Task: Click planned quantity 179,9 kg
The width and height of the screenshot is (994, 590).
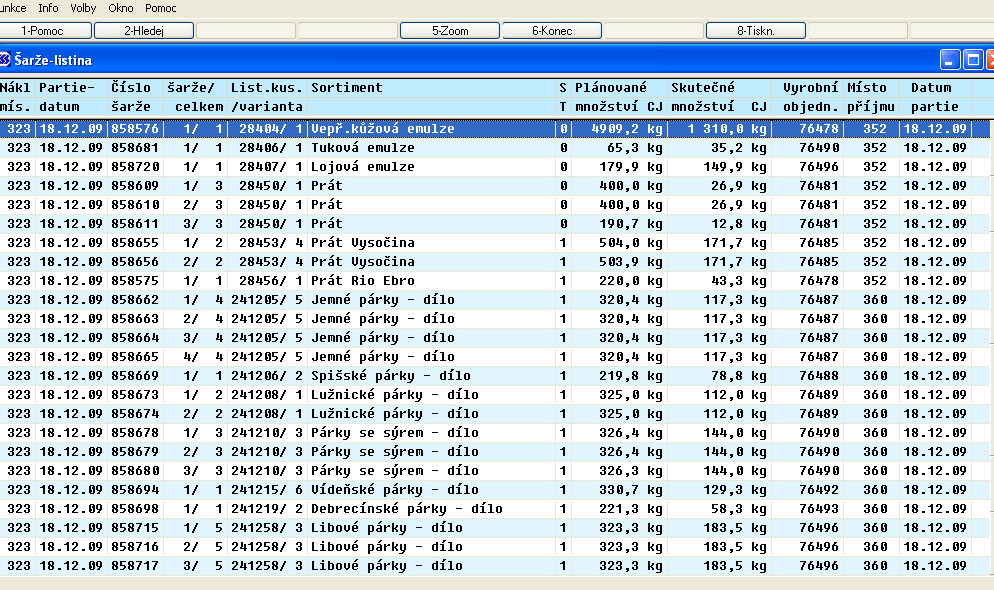Action: 631,167
